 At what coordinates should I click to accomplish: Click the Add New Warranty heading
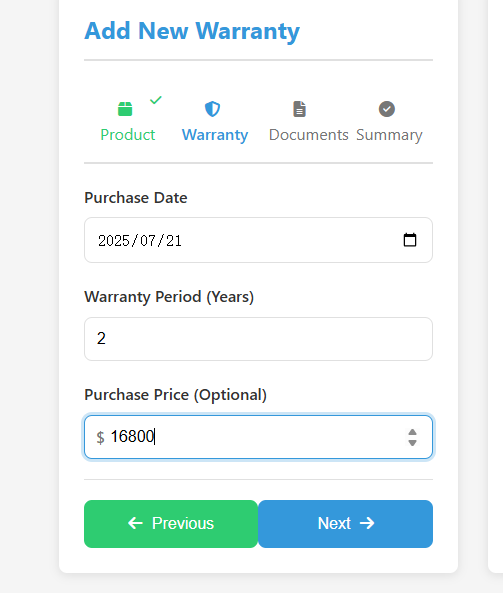coord(192,31)
